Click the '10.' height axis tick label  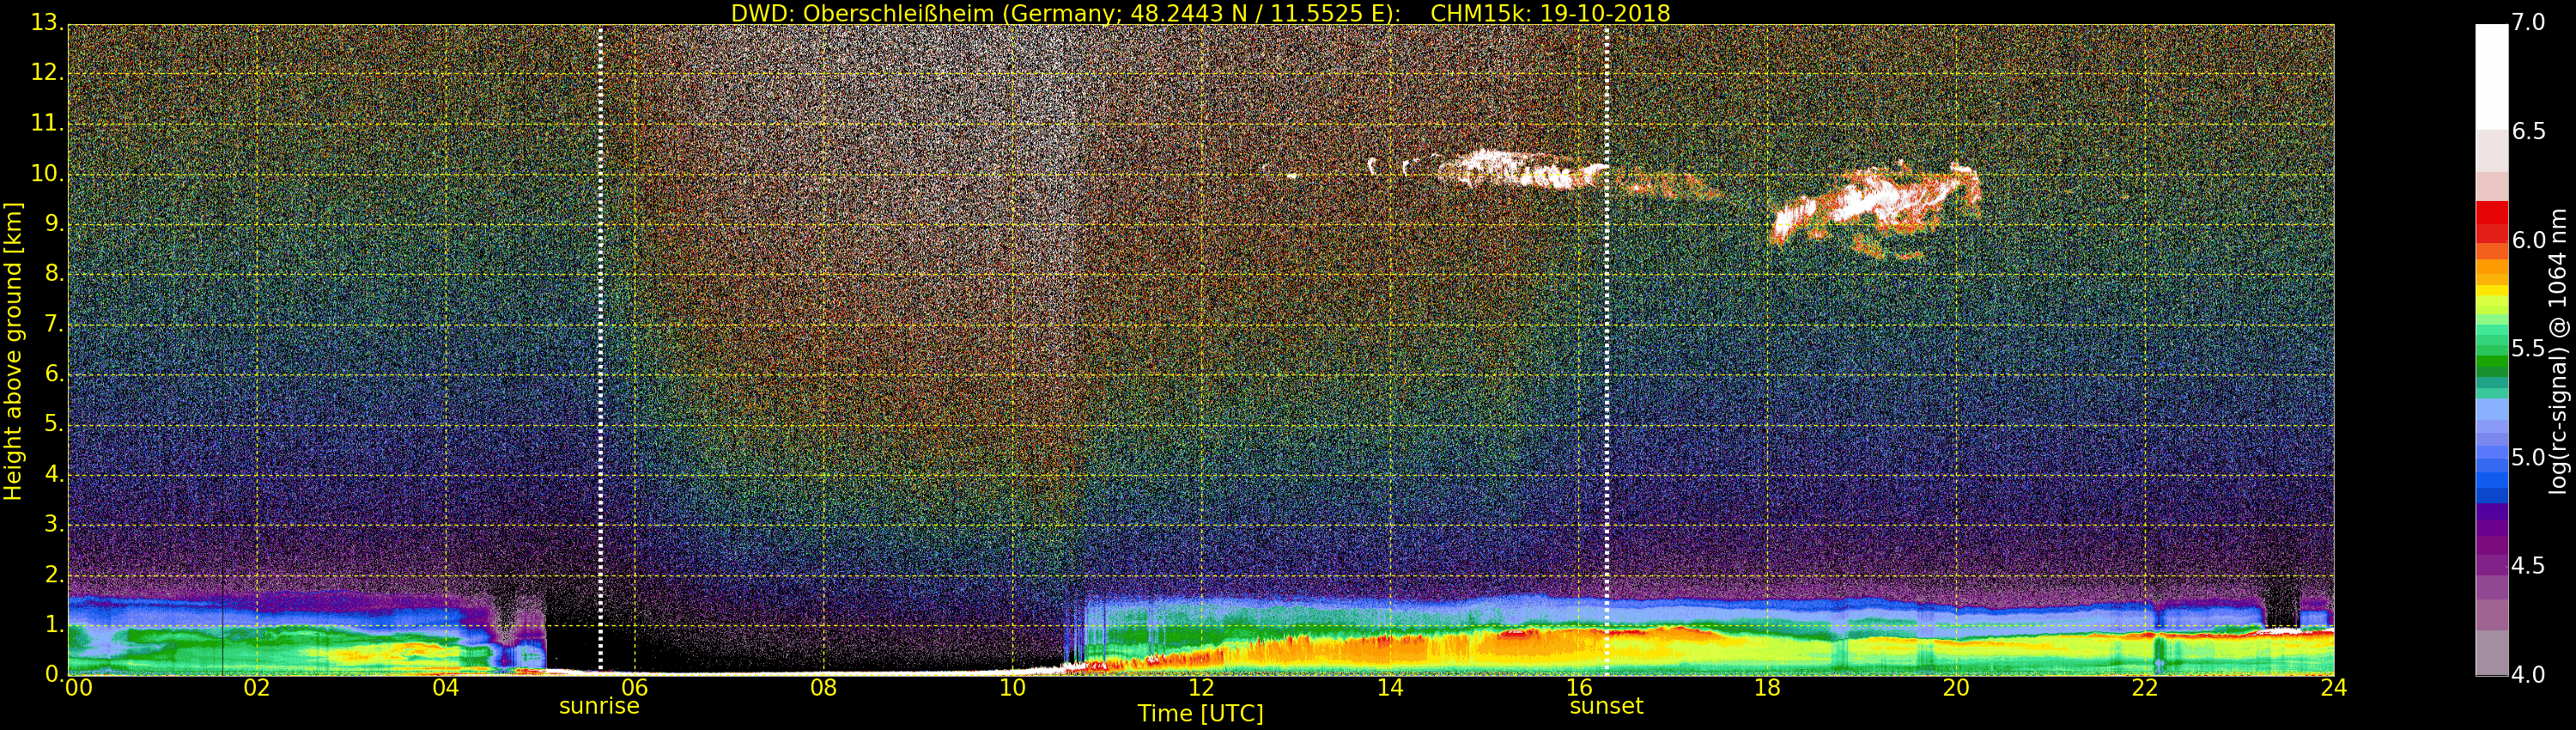47,173
